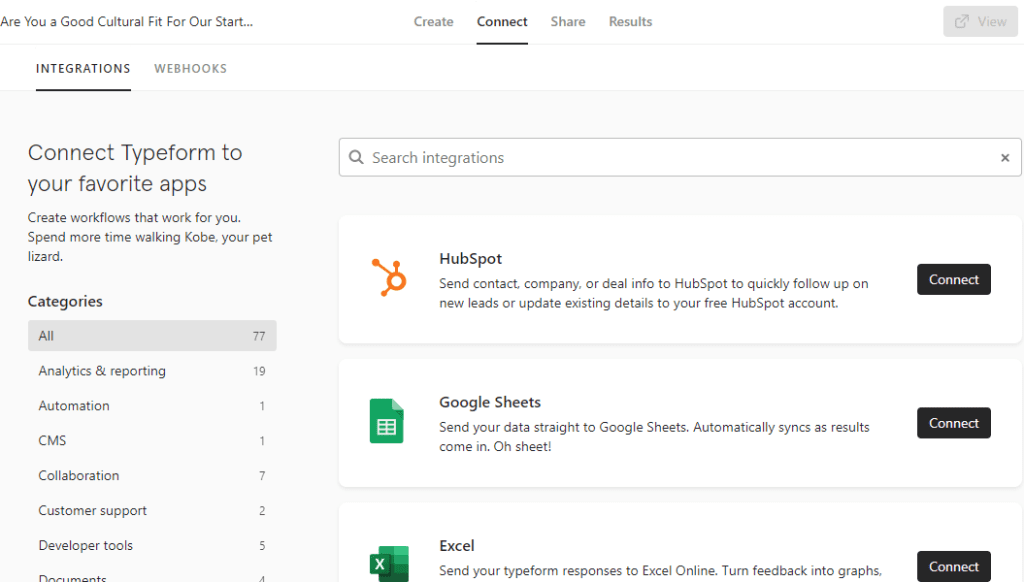
Task: Filter by Analytics & reporting category
Action: tap(152, 371)
